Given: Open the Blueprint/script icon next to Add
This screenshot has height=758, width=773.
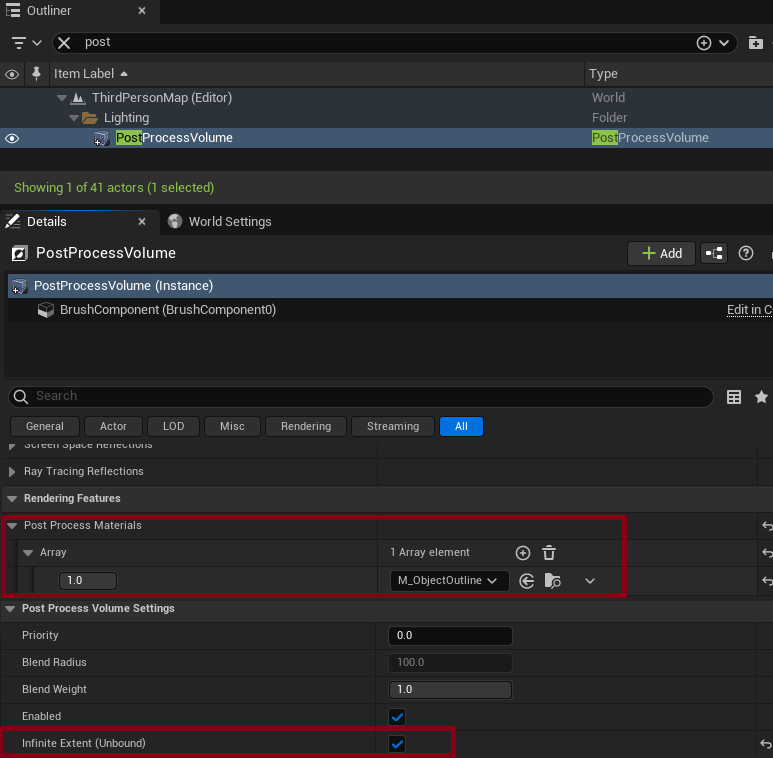Looking at the screenshot, I should [x=713, y=253].
